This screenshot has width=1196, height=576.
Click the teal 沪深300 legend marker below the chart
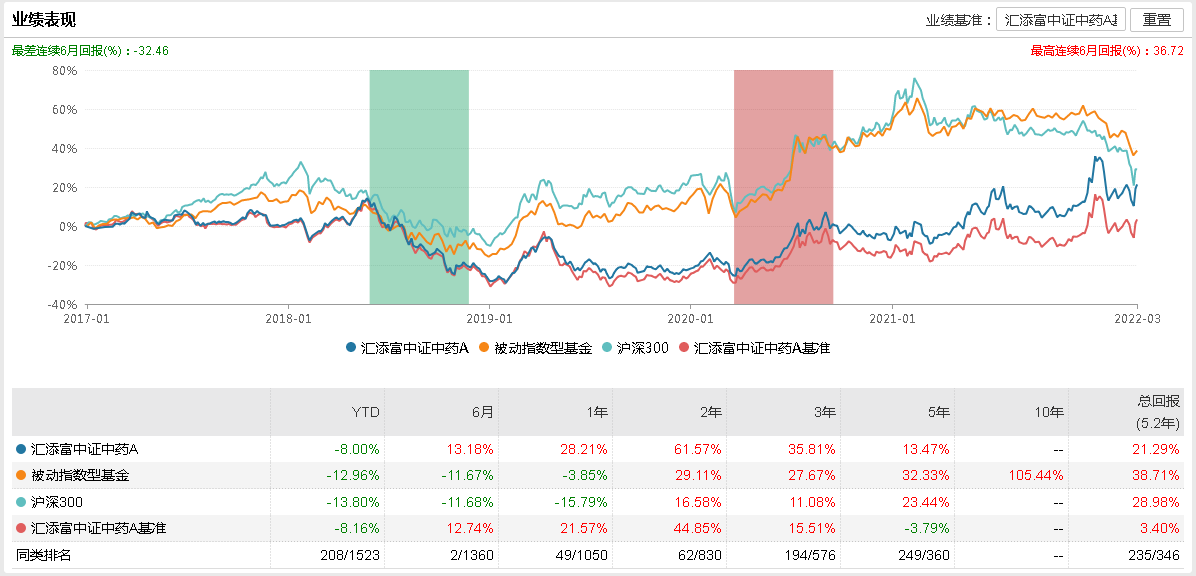pyautogui.click(x=609, y=348)
